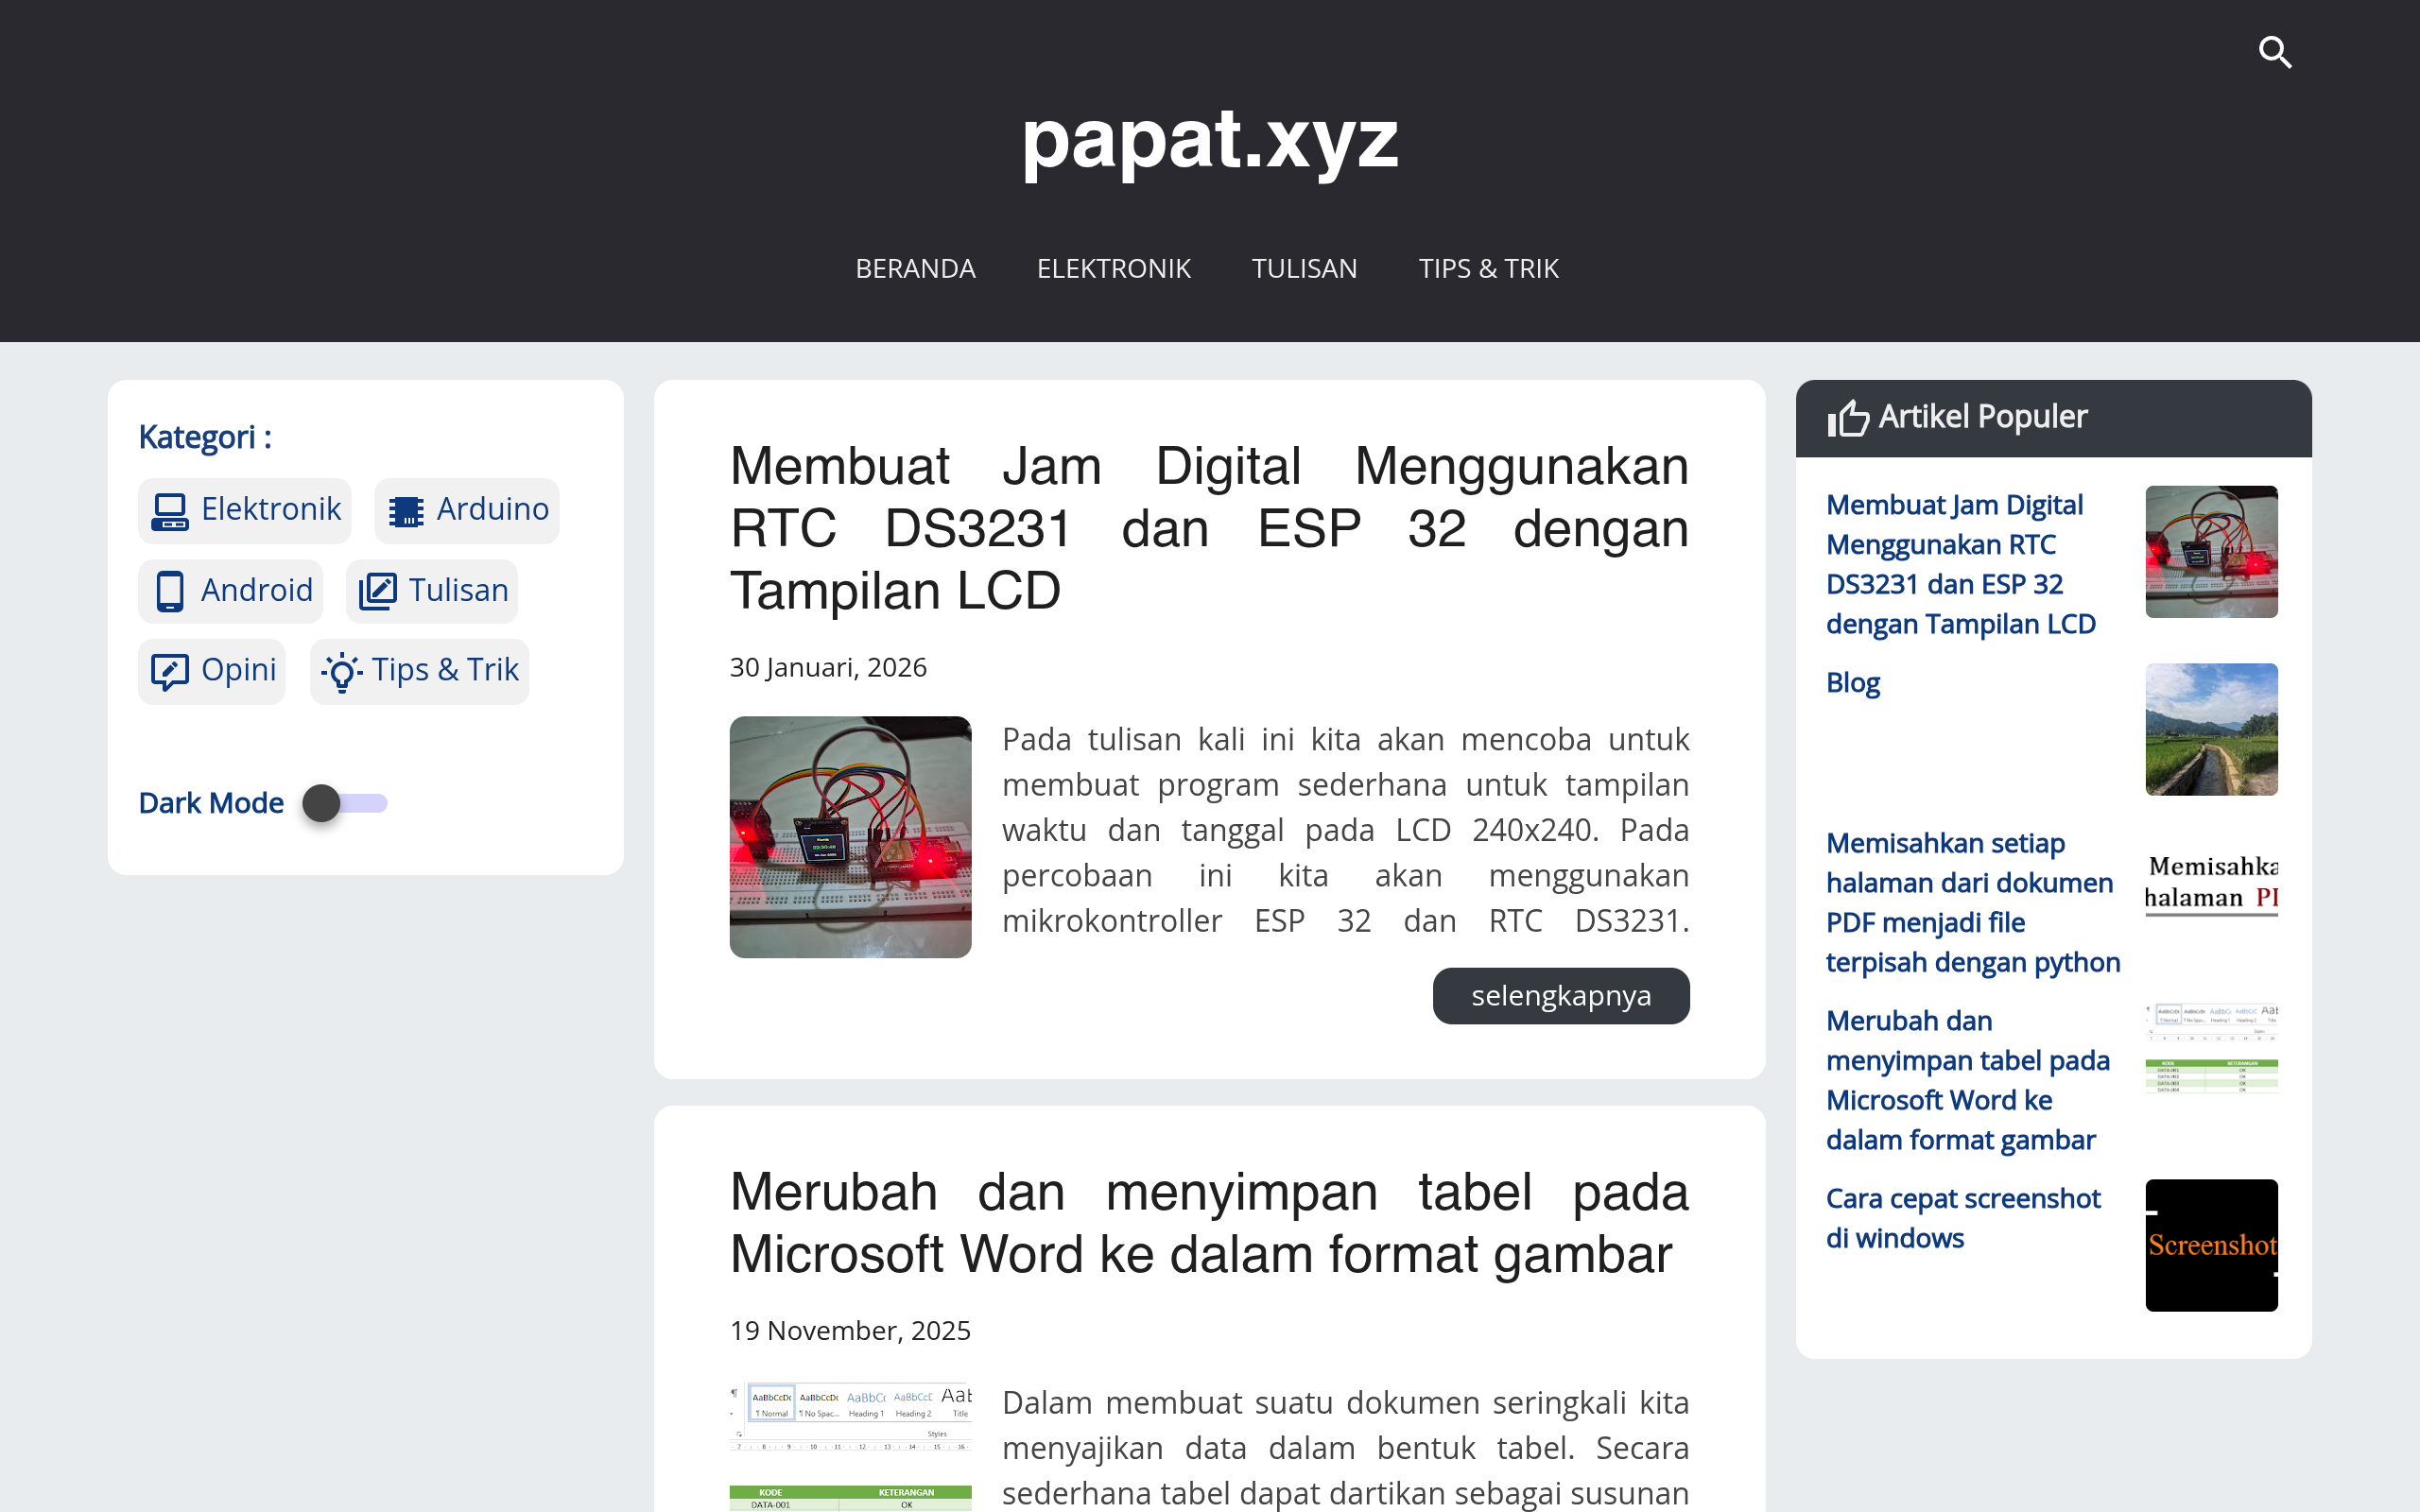Click the date 19 November, 2025
2420x1512 pixels.
(850, 1330)
